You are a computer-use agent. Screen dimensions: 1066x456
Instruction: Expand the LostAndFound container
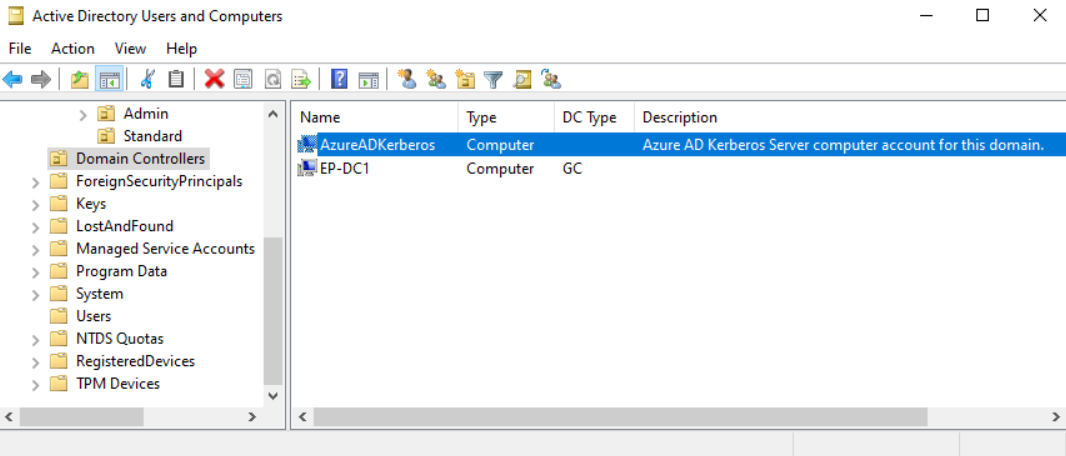[35, 226]
